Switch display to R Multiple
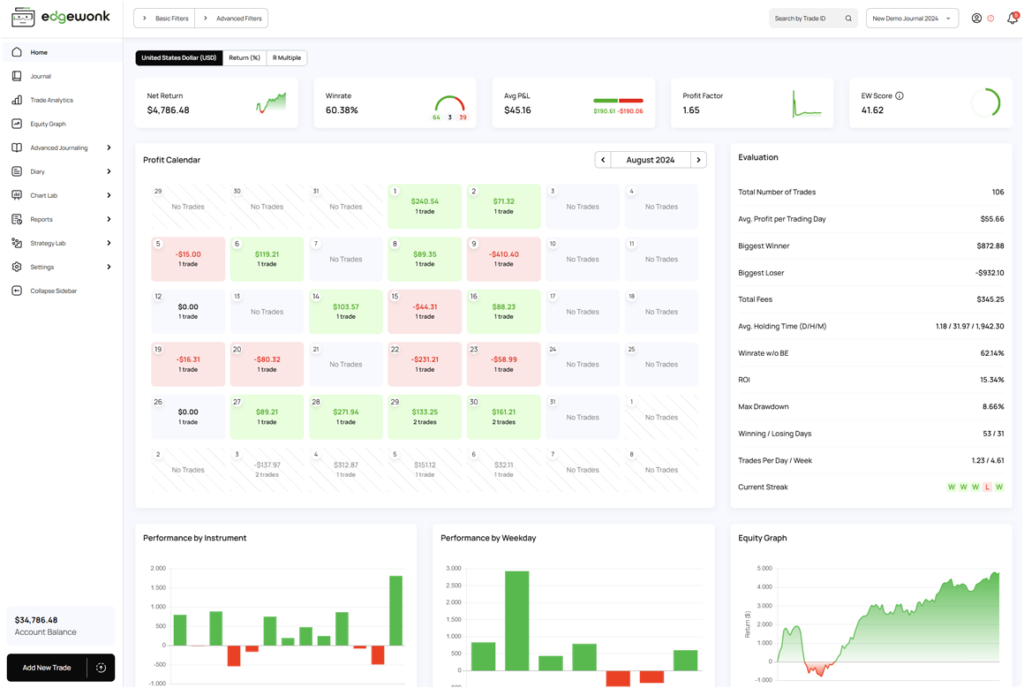Image resolution: width=1024 pixels, height=688 pixels. point(286,58)
